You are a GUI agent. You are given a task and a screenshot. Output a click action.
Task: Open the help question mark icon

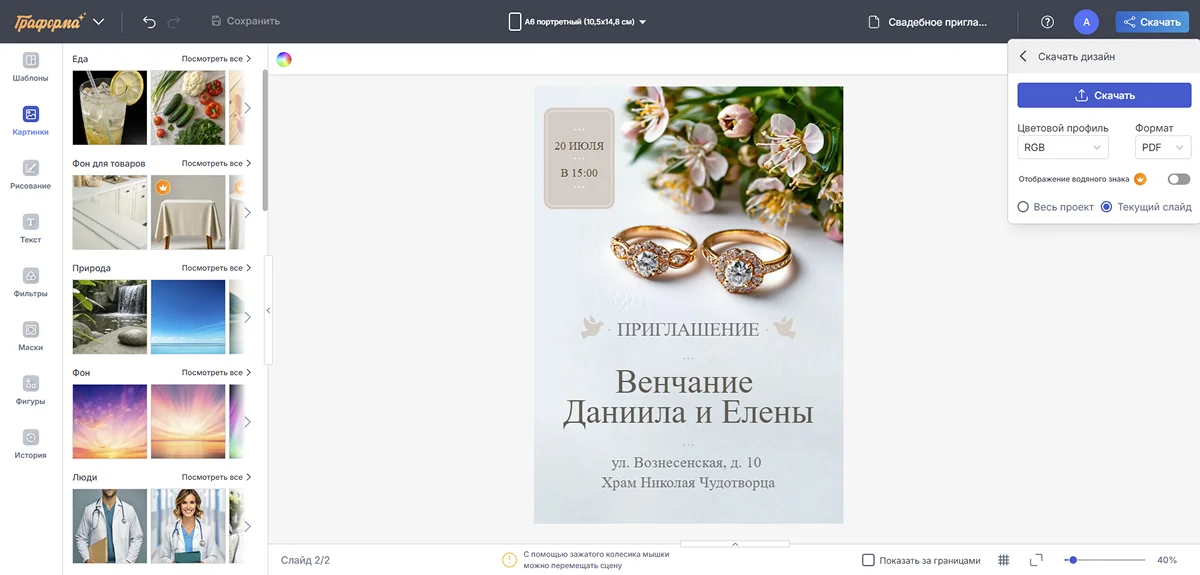[1048, 21]
